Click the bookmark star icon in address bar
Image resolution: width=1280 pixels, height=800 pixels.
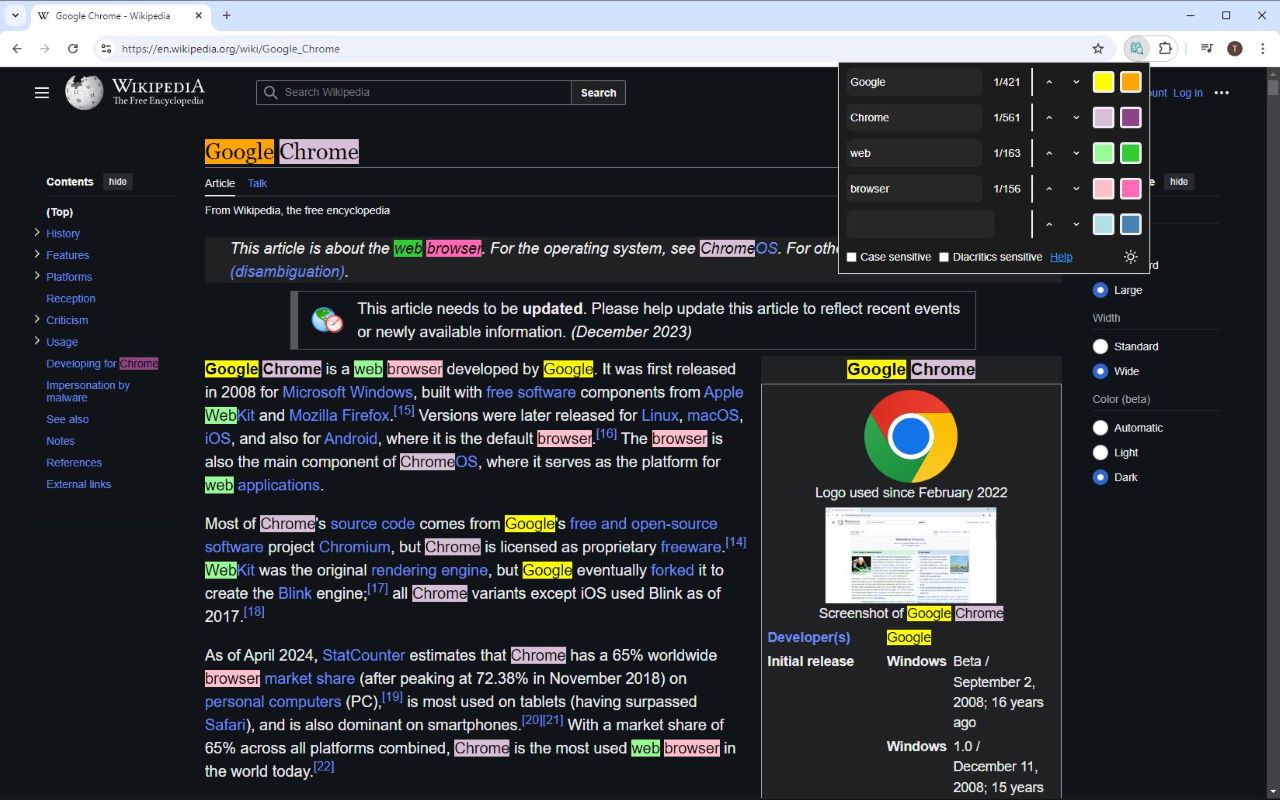(1098, 48)
